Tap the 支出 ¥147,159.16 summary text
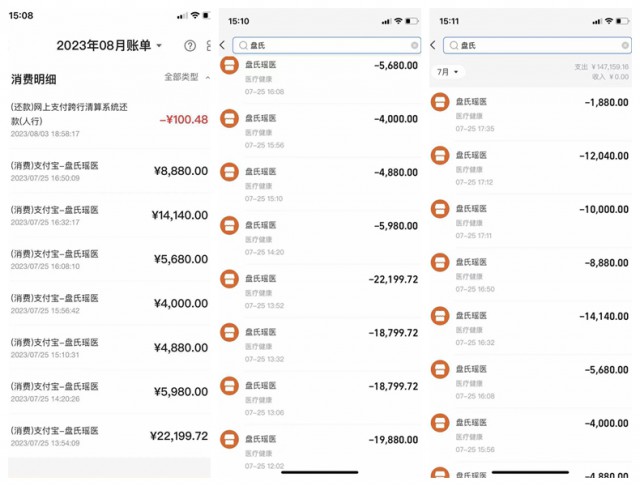The width and height of the screenshot is (640, 486). click(602, 67)
